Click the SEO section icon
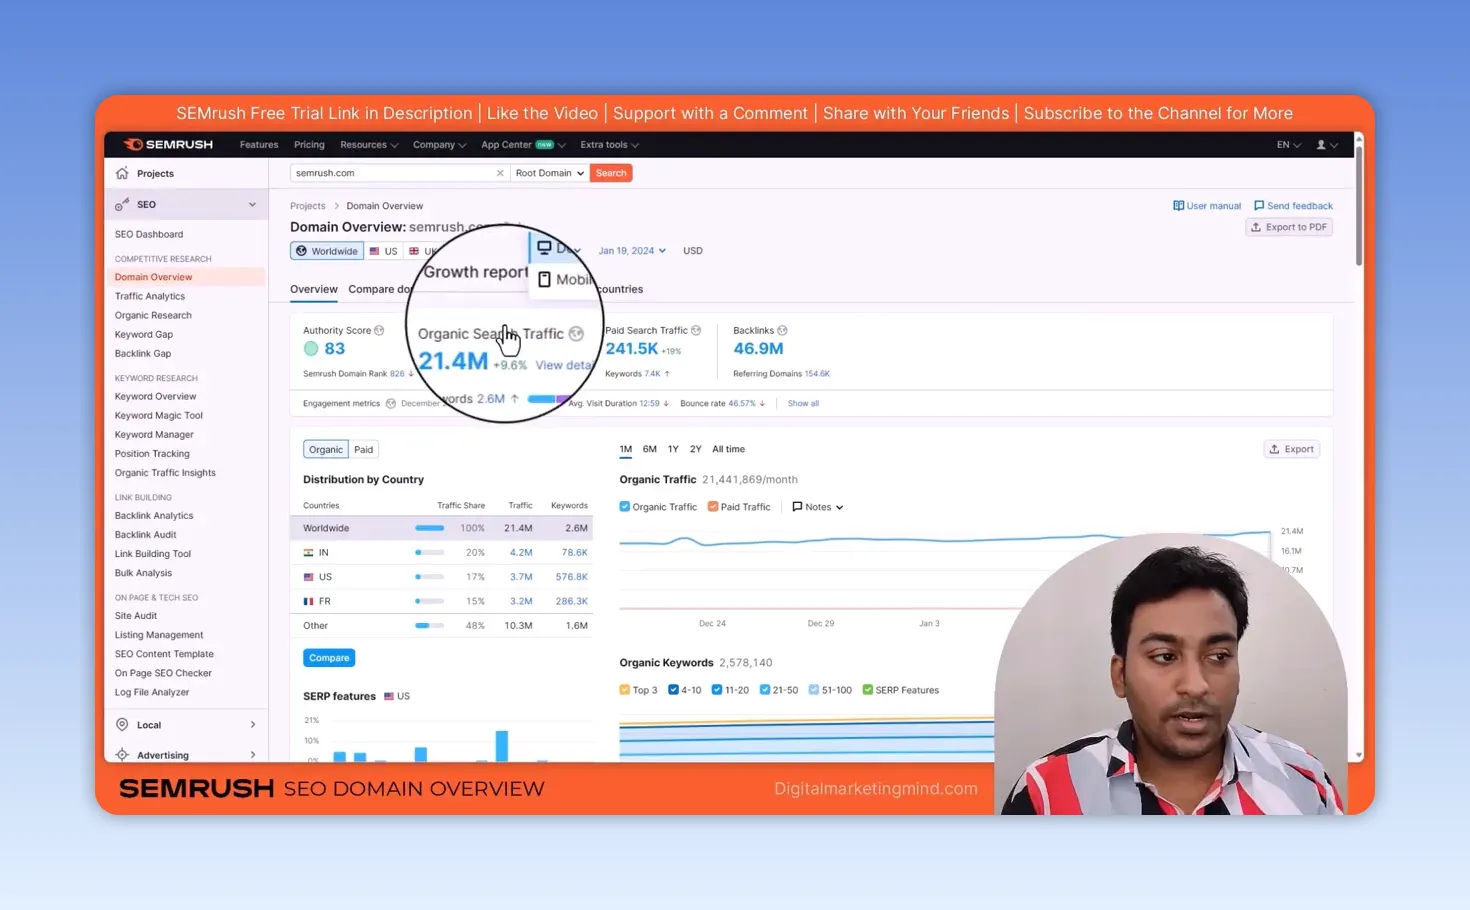 pyautogui.click(x=122, y=204)
